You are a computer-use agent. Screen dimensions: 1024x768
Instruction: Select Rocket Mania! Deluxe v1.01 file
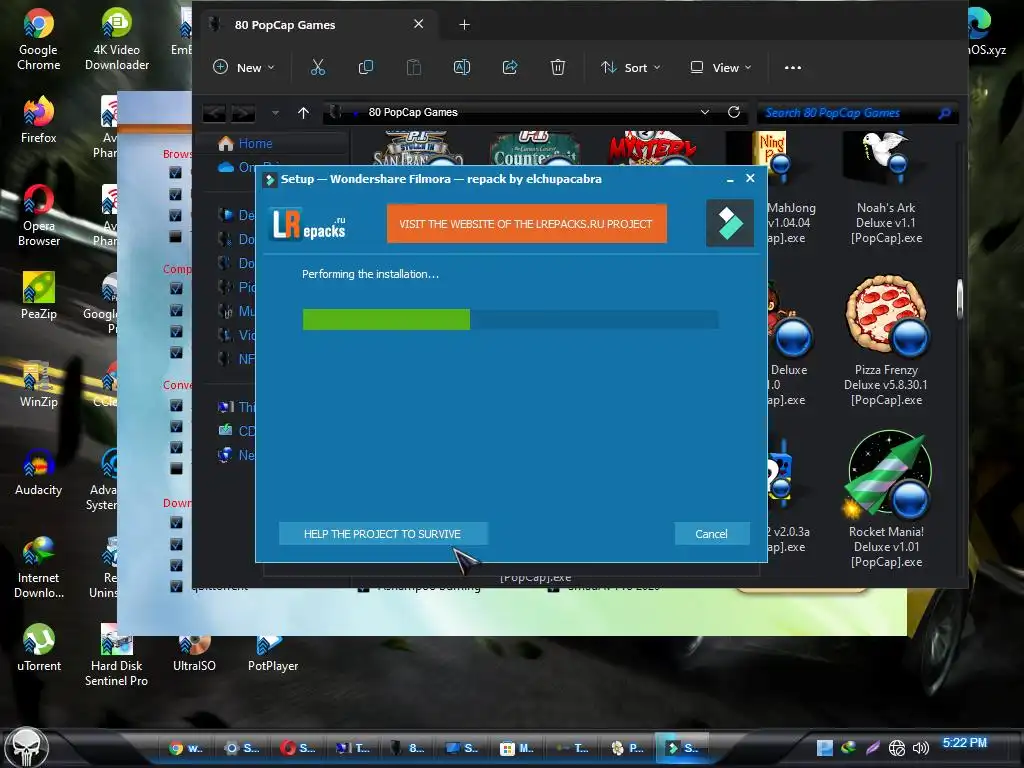pos(886,500)
